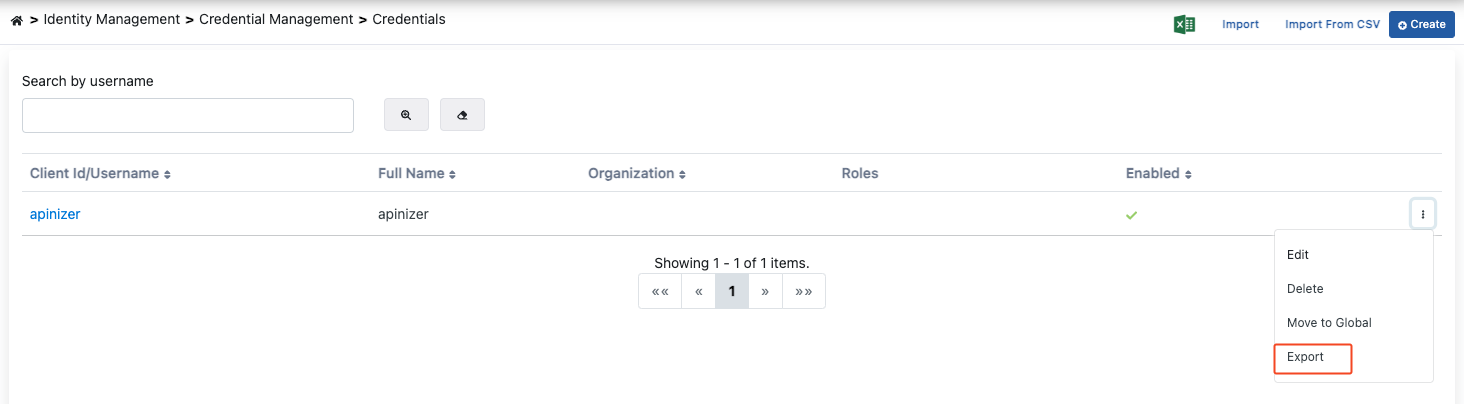Click the Create button
Screen dimensions: 1464x404
tap(1421, 24)
